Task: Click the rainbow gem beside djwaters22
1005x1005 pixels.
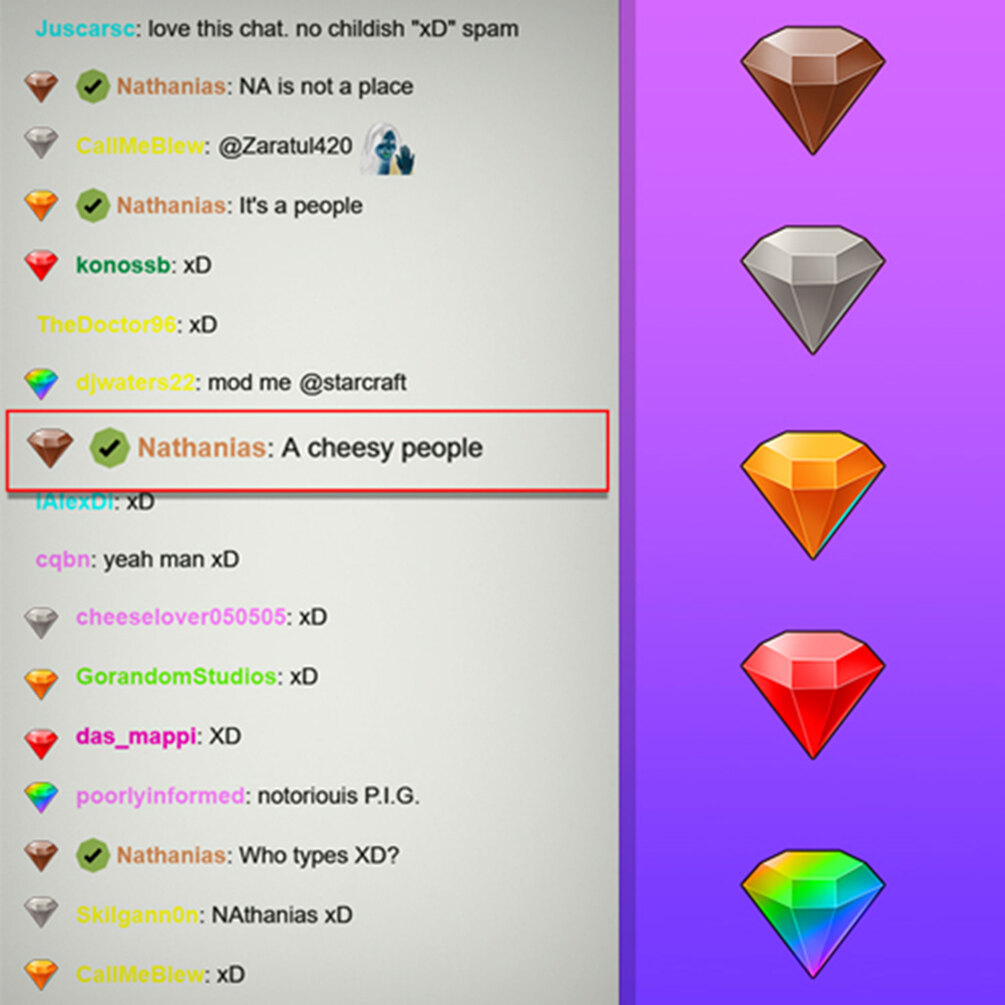Action: pos(41,384)
